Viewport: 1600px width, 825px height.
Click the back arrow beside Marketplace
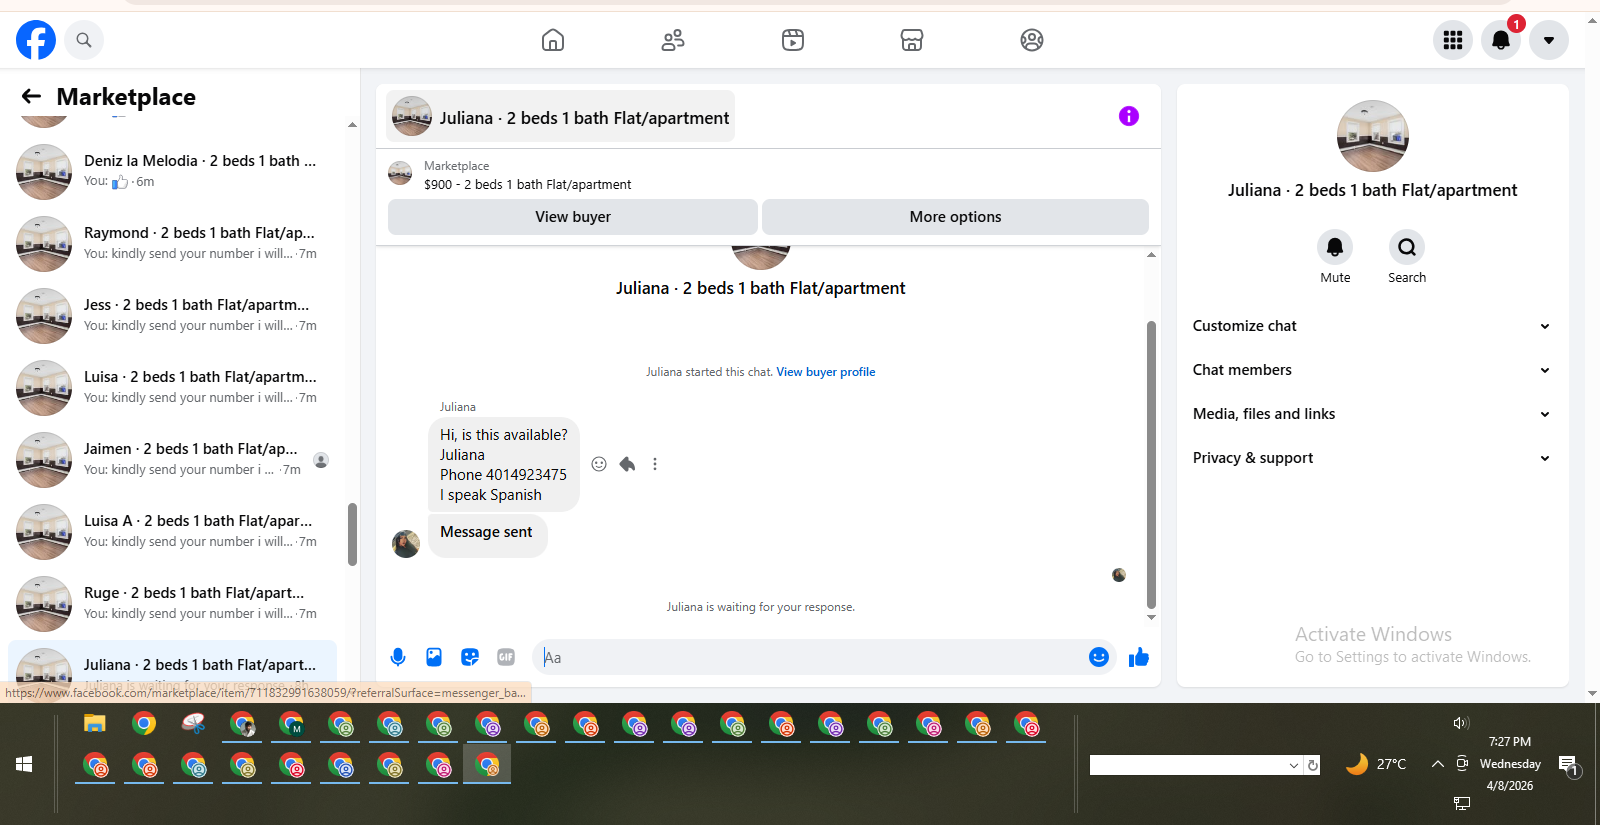(31, 96)
